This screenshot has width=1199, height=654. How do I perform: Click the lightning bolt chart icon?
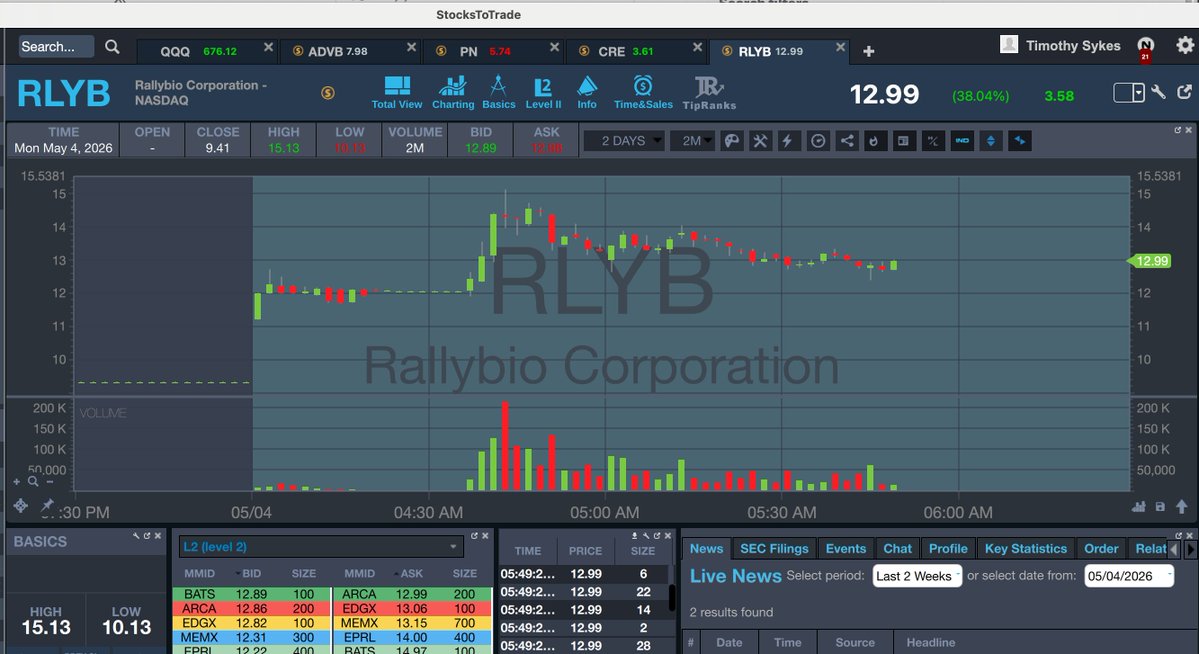pyautogui.click(x=788, y=141)
